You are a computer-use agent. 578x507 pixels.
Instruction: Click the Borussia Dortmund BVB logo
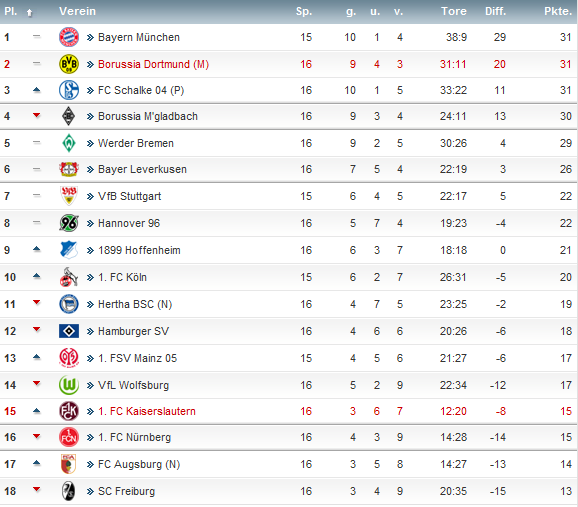pos(69,64)
